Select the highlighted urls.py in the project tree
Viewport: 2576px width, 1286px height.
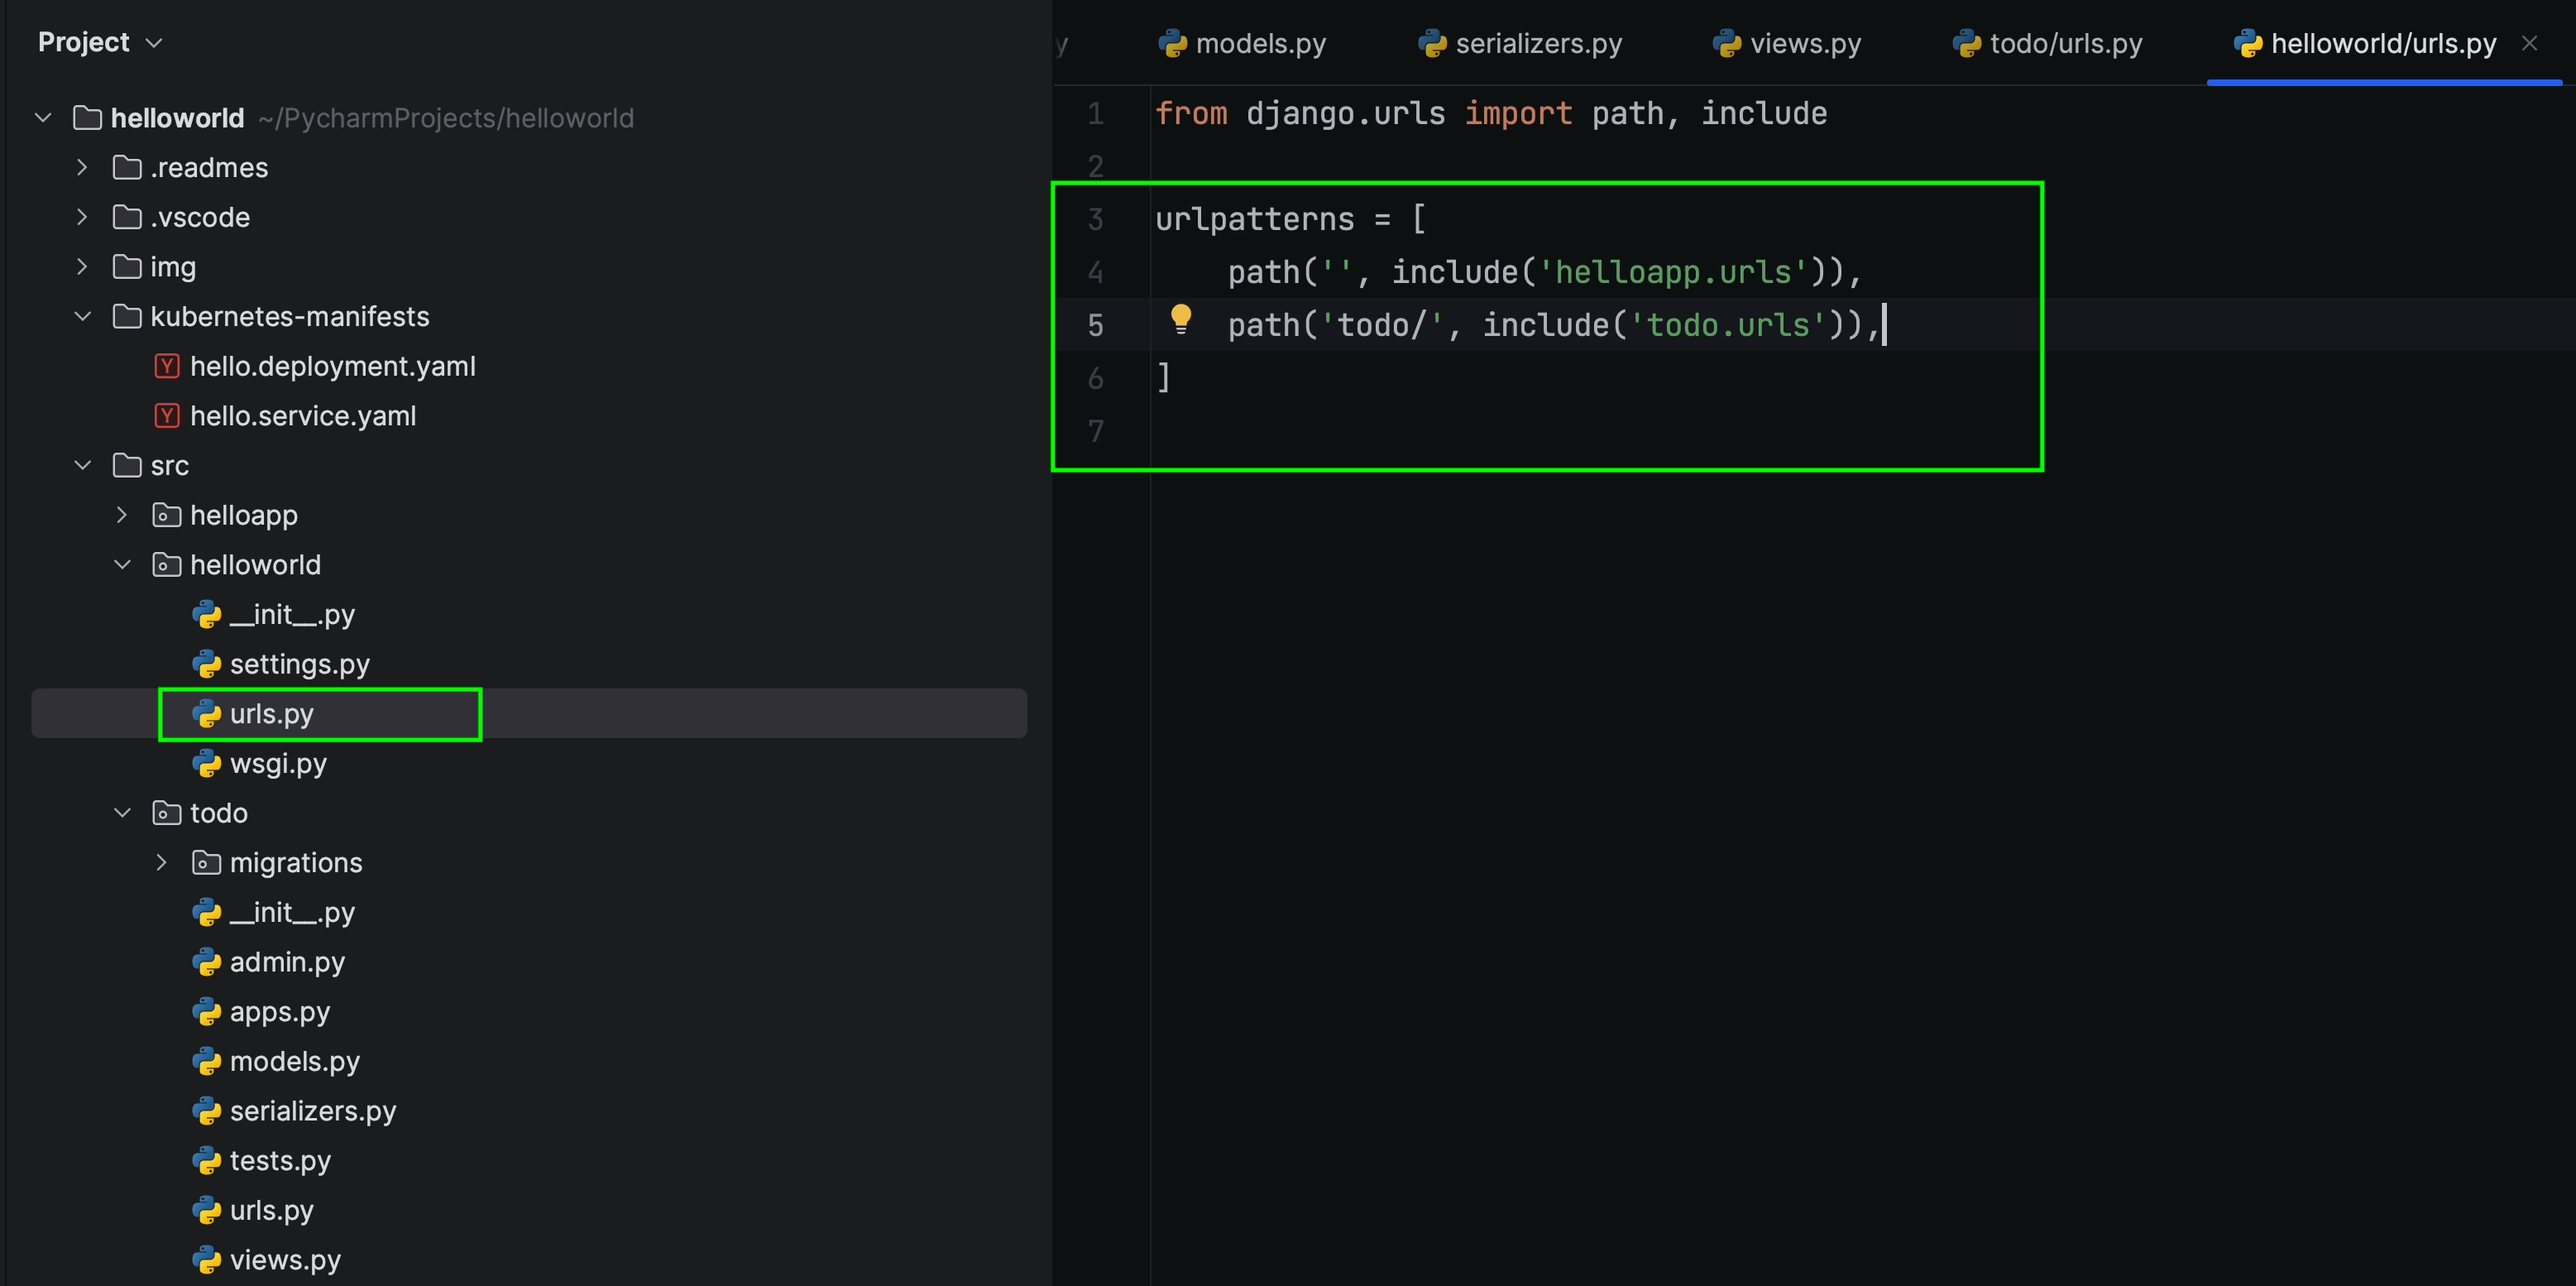(x=271, y=713)
